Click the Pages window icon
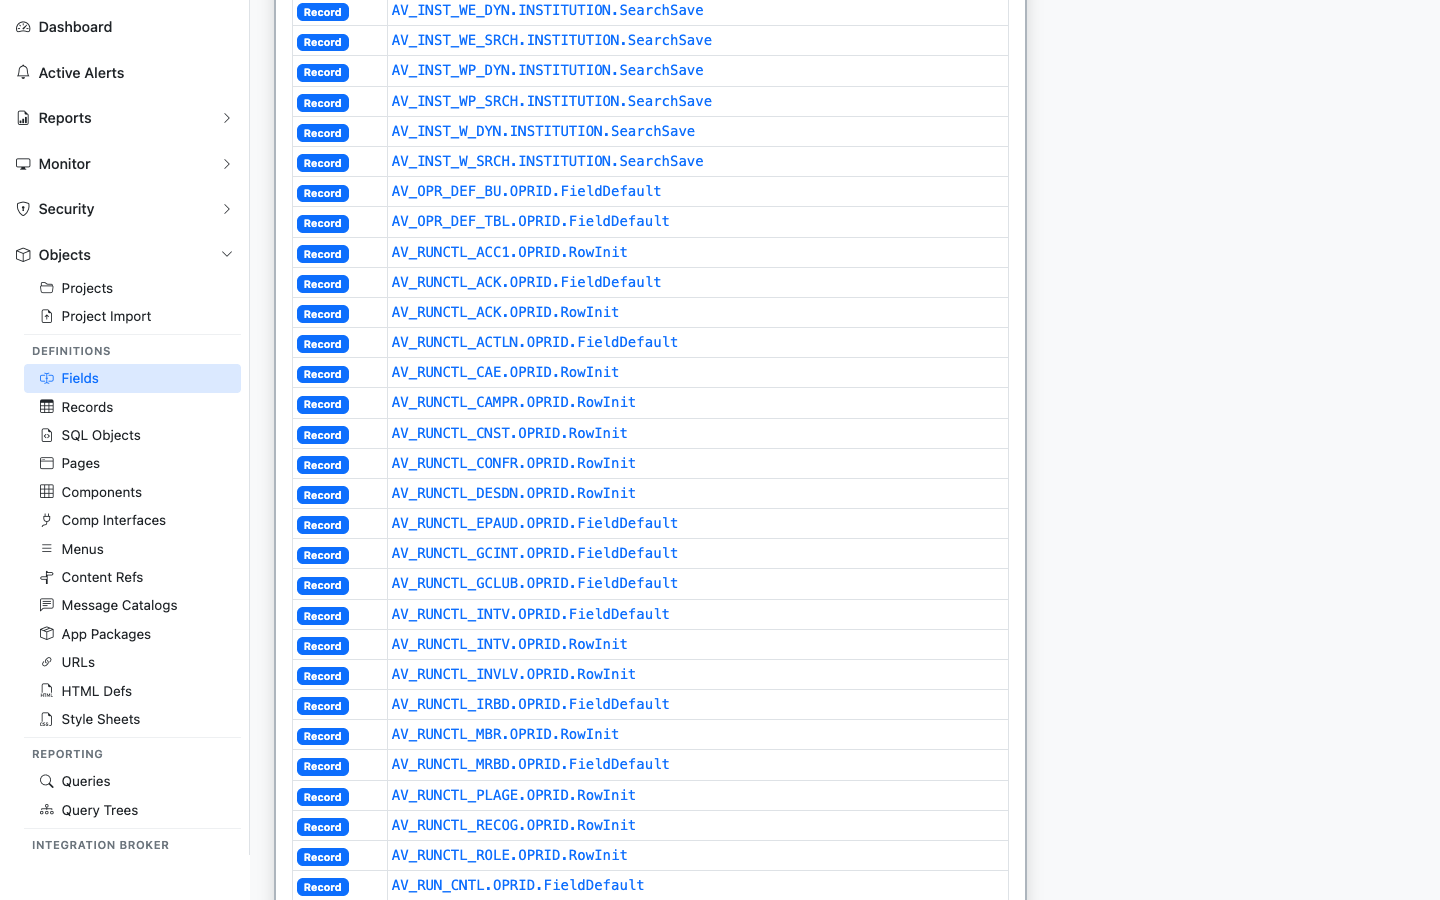 pos(47,463)
